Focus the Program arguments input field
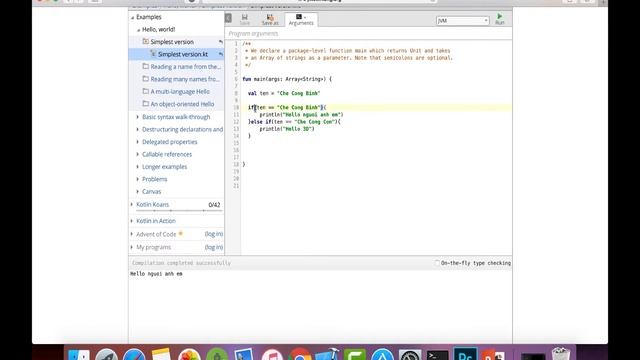640x360 pixels. click(x=368, y=33)
